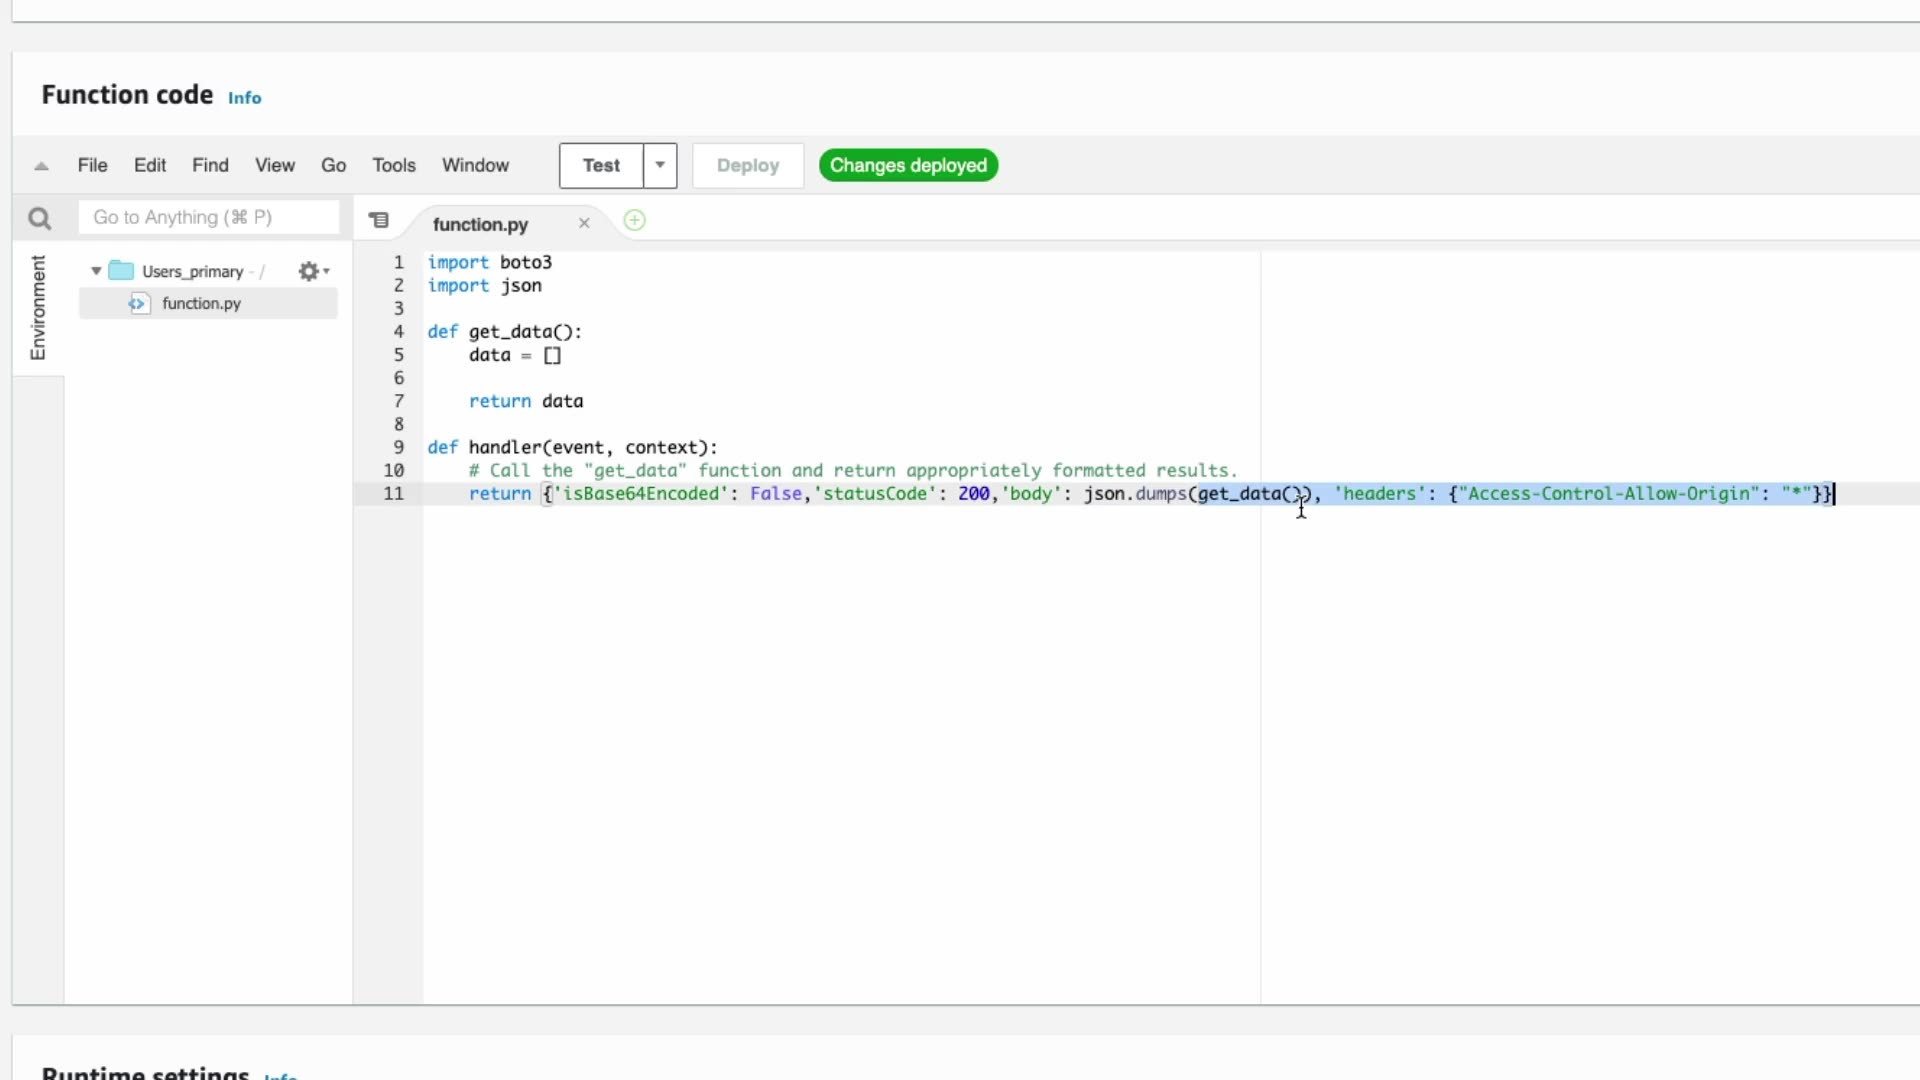Viewport: 1920px width, 1080px height.
Task: Open the Test button dropdown arrow
Action: click(660, 165)
